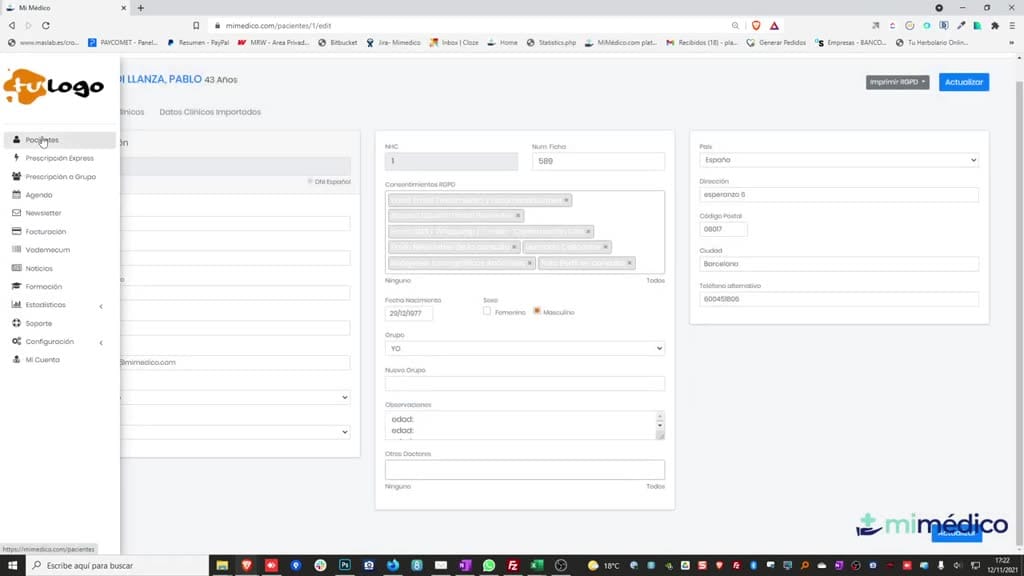Toggle the DNI Español checkbox

pyautogui.click(x=310, y=182)
